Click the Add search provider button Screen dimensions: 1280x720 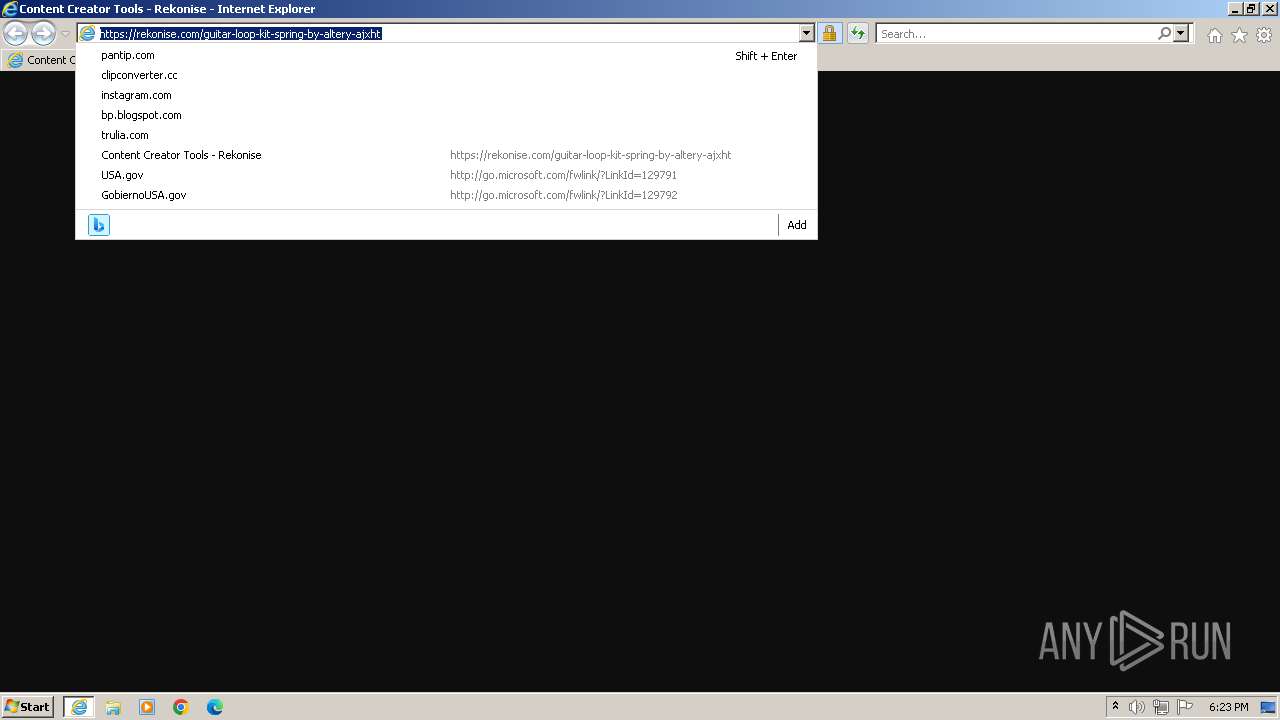tap(797, 225)
